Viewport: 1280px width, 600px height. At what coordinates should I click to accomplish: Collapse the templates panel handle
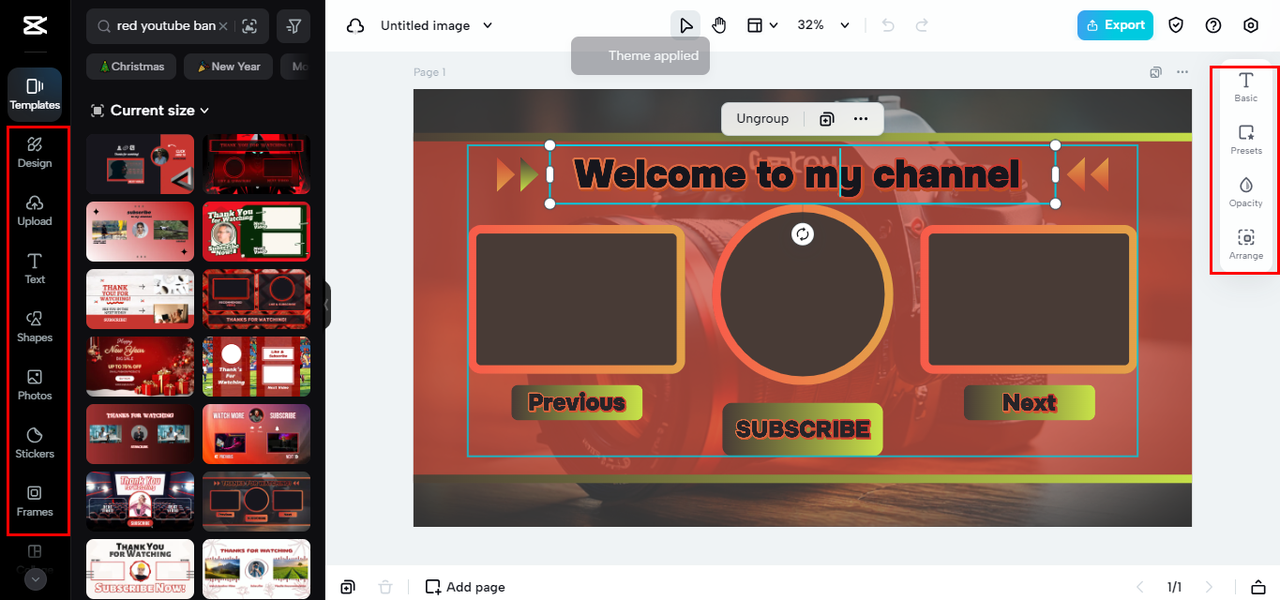click(x=327, y=305)
